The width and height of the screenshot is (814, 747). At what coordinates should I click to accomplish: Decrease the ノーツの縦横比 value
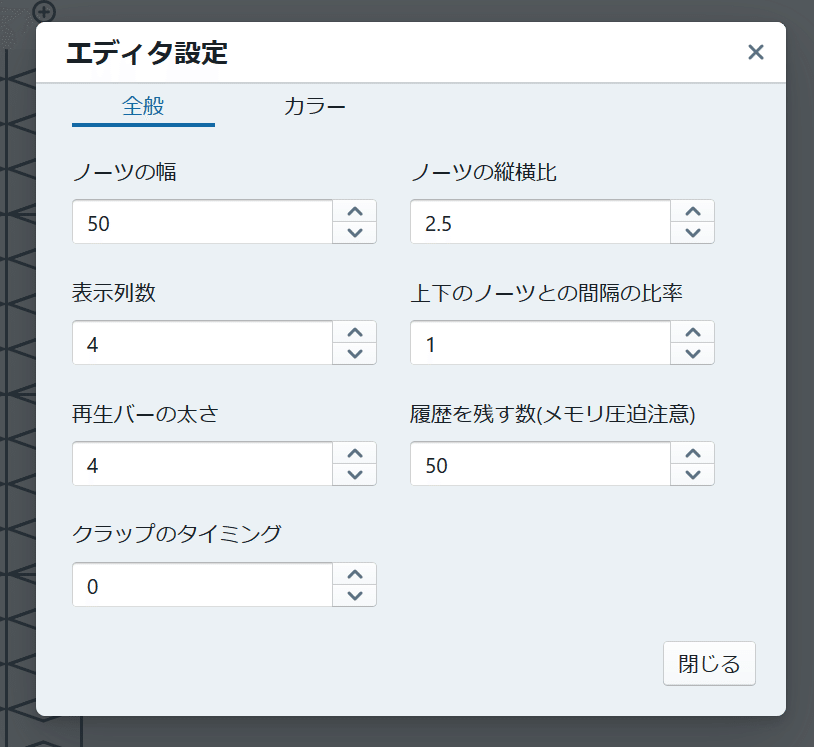692,232
